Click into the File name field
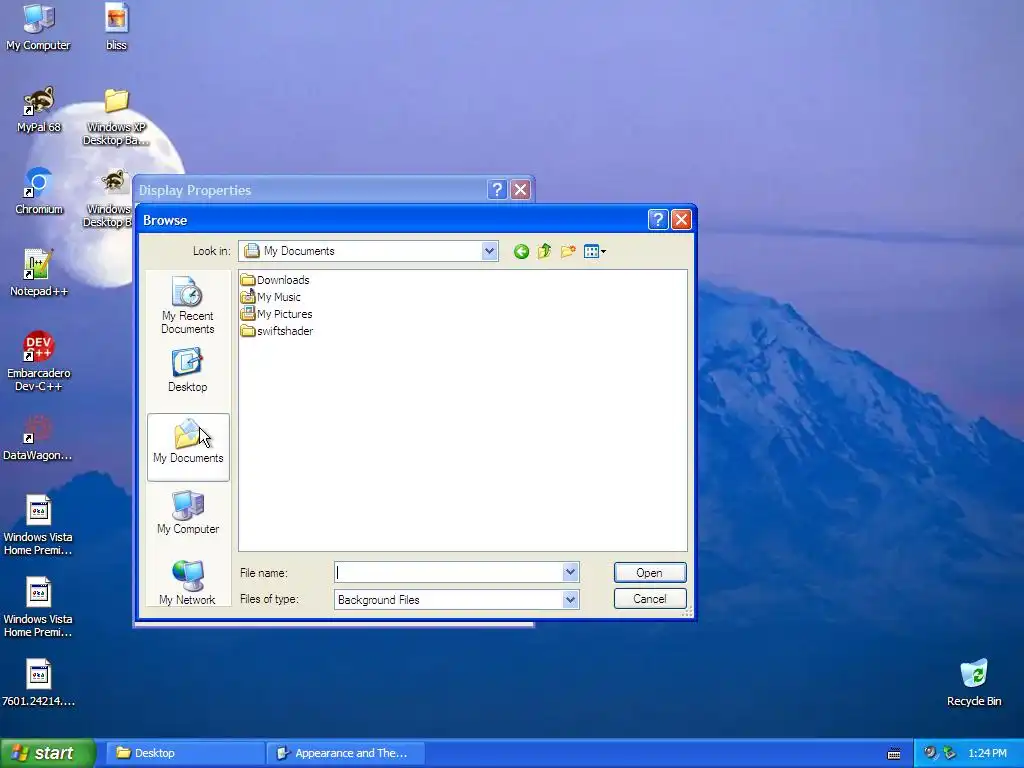Image resolution: width=1024 pixels, height=768 pixels. coord(449,573)
